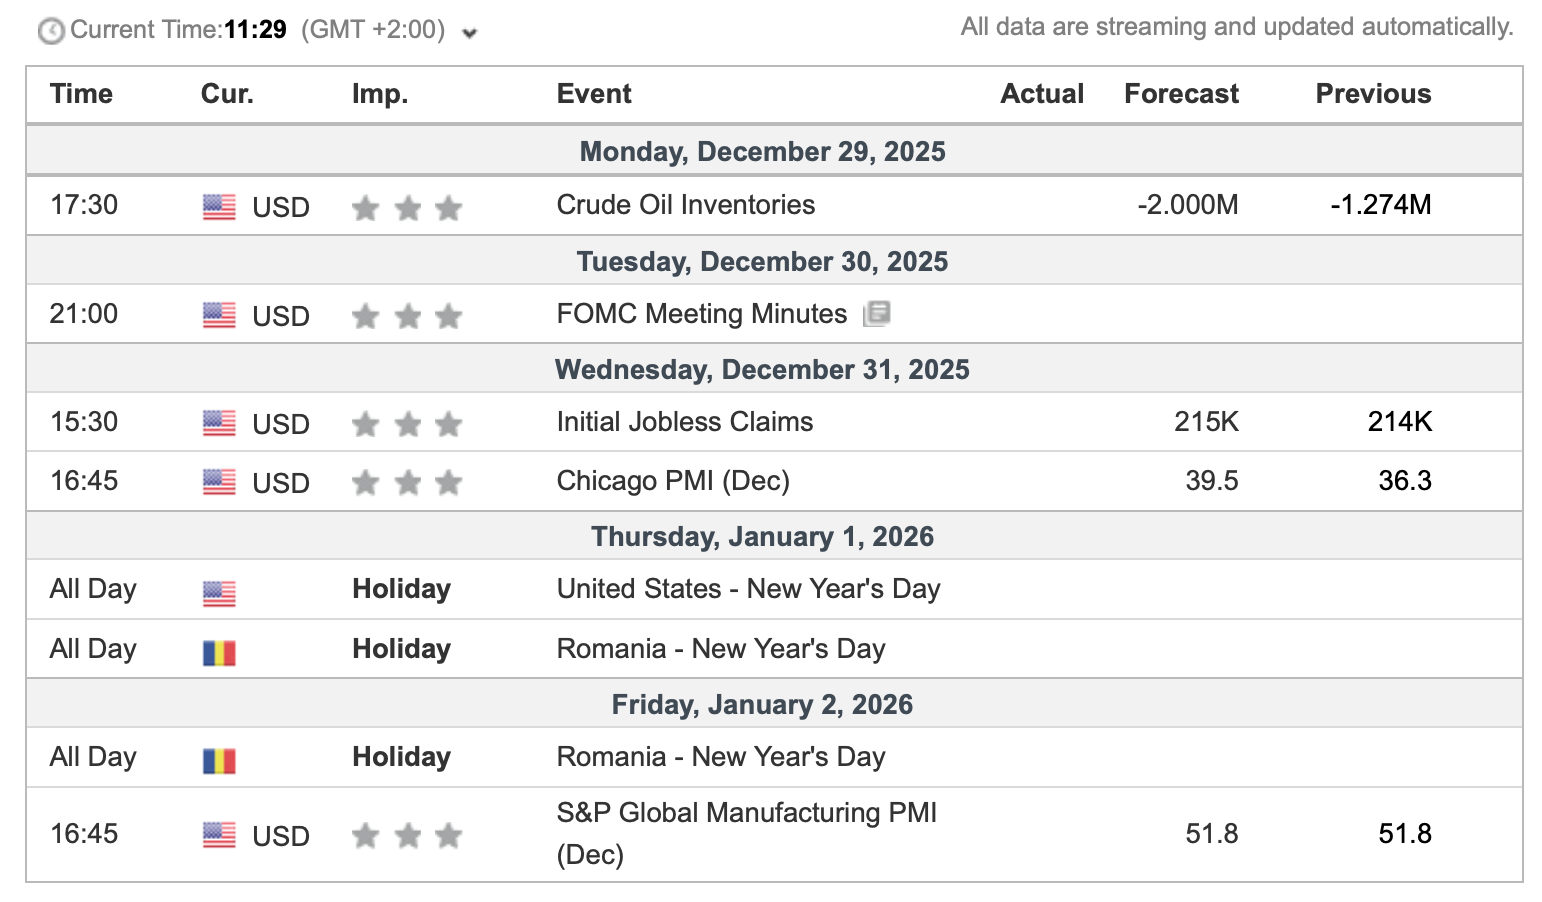1542x902 pixels.
Task: Click the US flag beside United States holiday
Action: click(x=219, y=594)
